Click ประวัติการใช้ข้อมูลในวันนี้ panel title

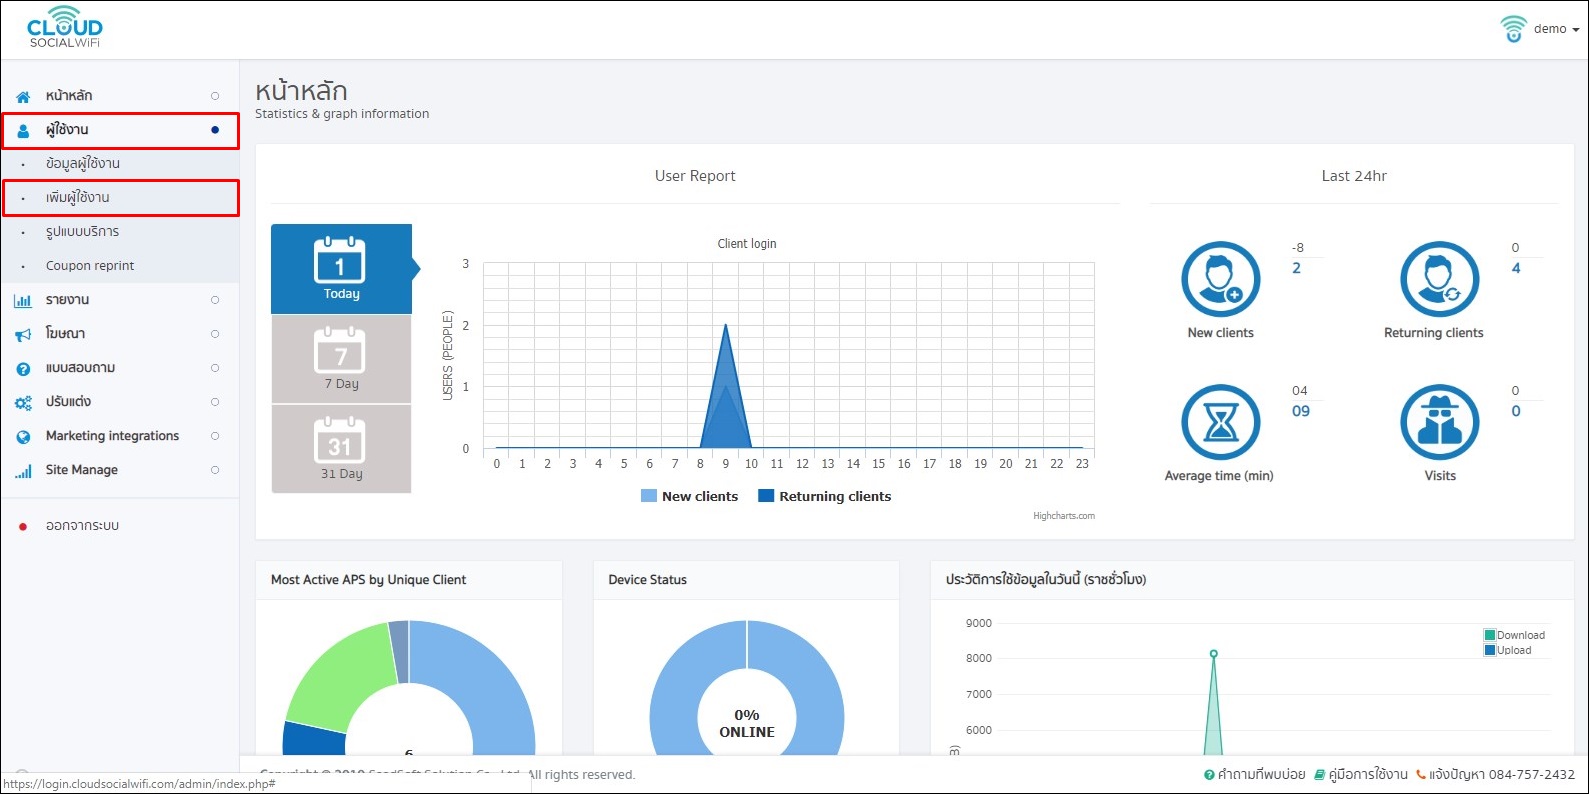[1046, 580]
